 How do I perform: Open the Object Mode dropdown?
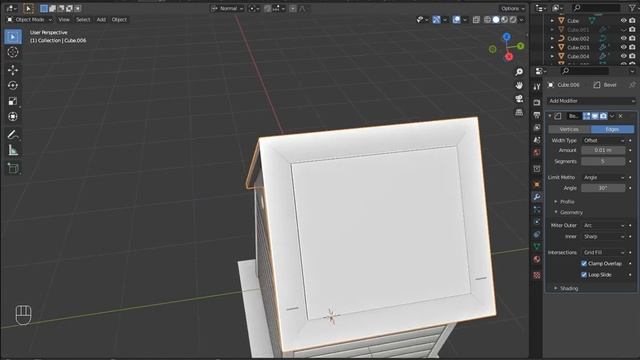coord(29,20)
